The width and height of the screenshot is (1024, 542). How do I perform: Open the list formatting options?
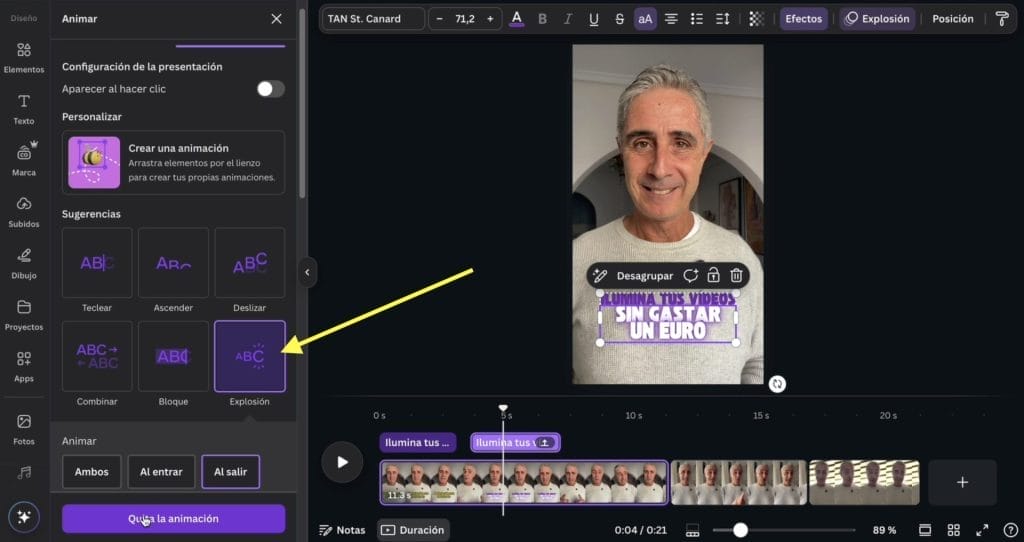[x=697, y=19]
